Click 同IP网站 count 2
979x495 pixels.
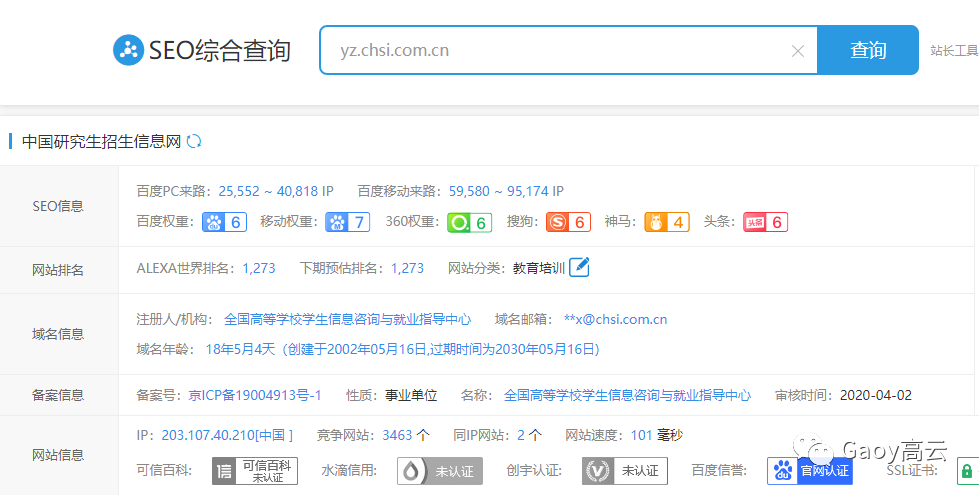pyautogui.click(x=521, y=435)
